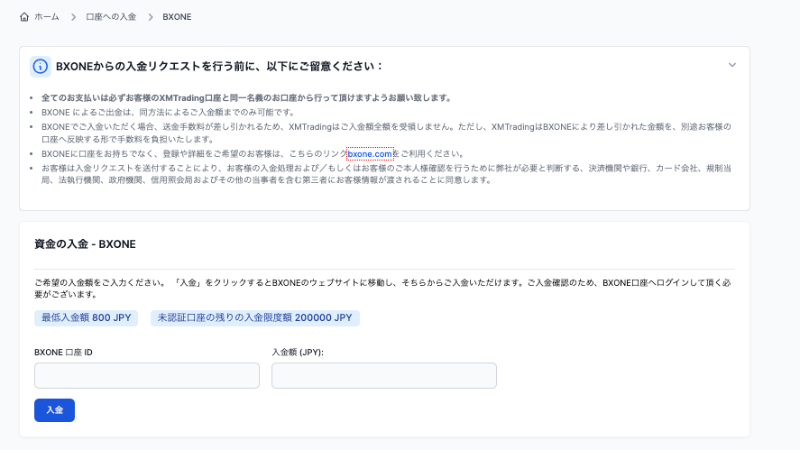Focus the 入金額 (JPY) field

click(x=384, y=376)
